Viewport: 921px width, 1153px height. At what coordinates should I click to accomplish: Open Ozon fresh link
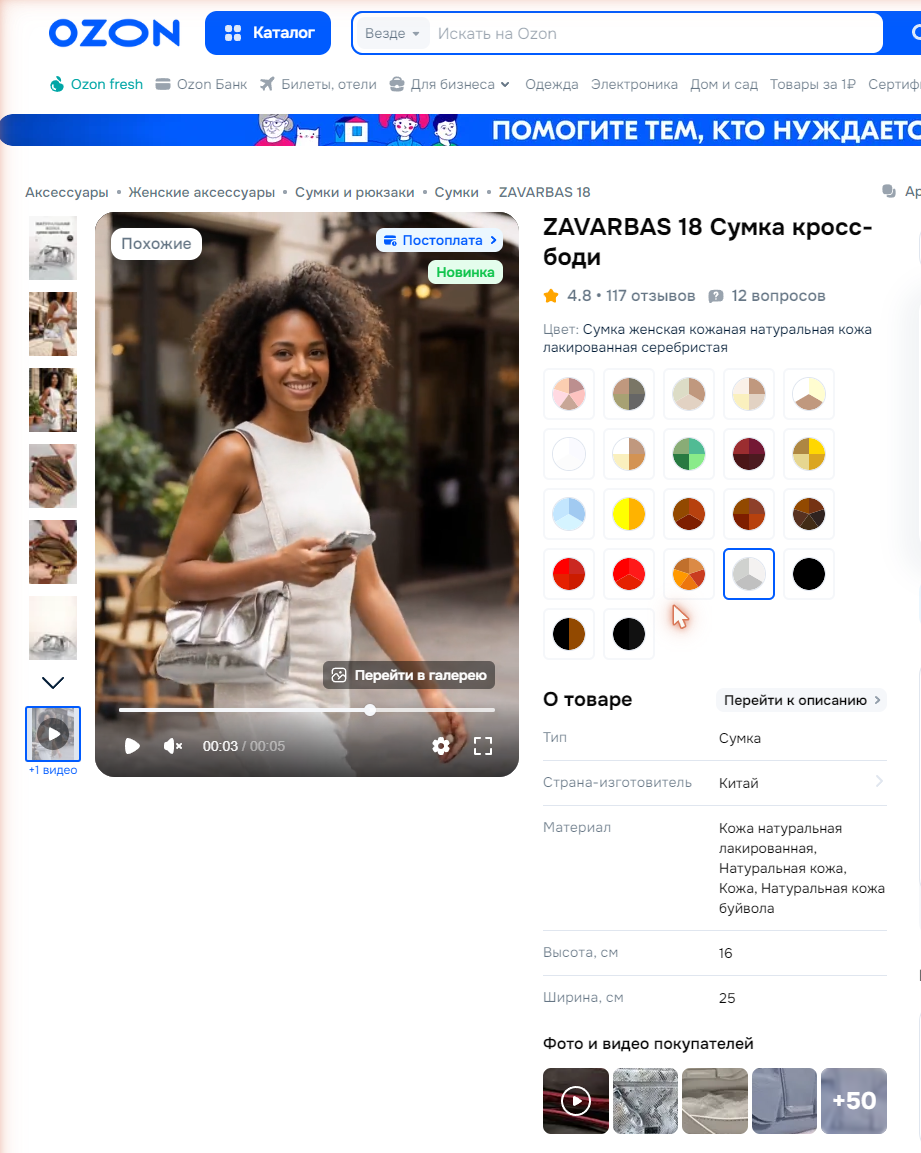point(96,85)
